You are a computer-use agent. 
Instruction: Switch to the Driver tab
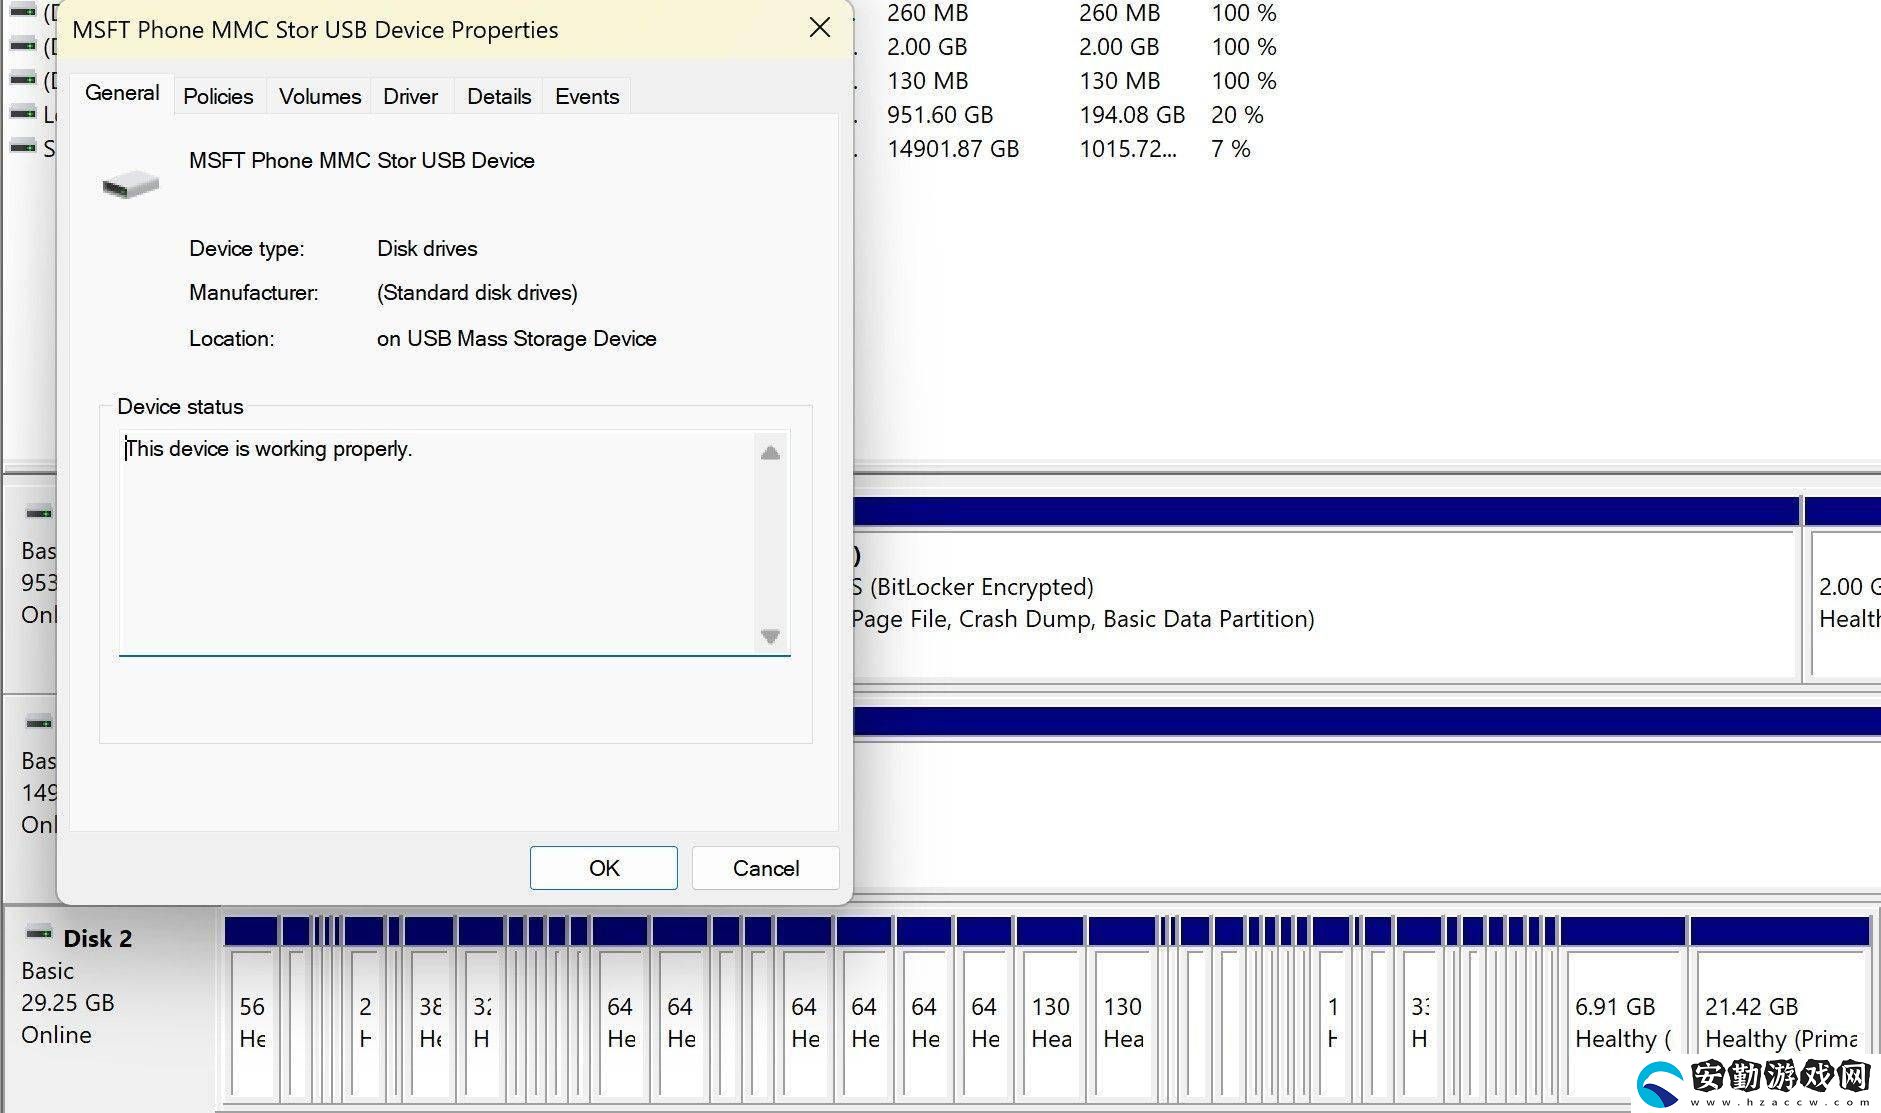(x=411, y=96)
